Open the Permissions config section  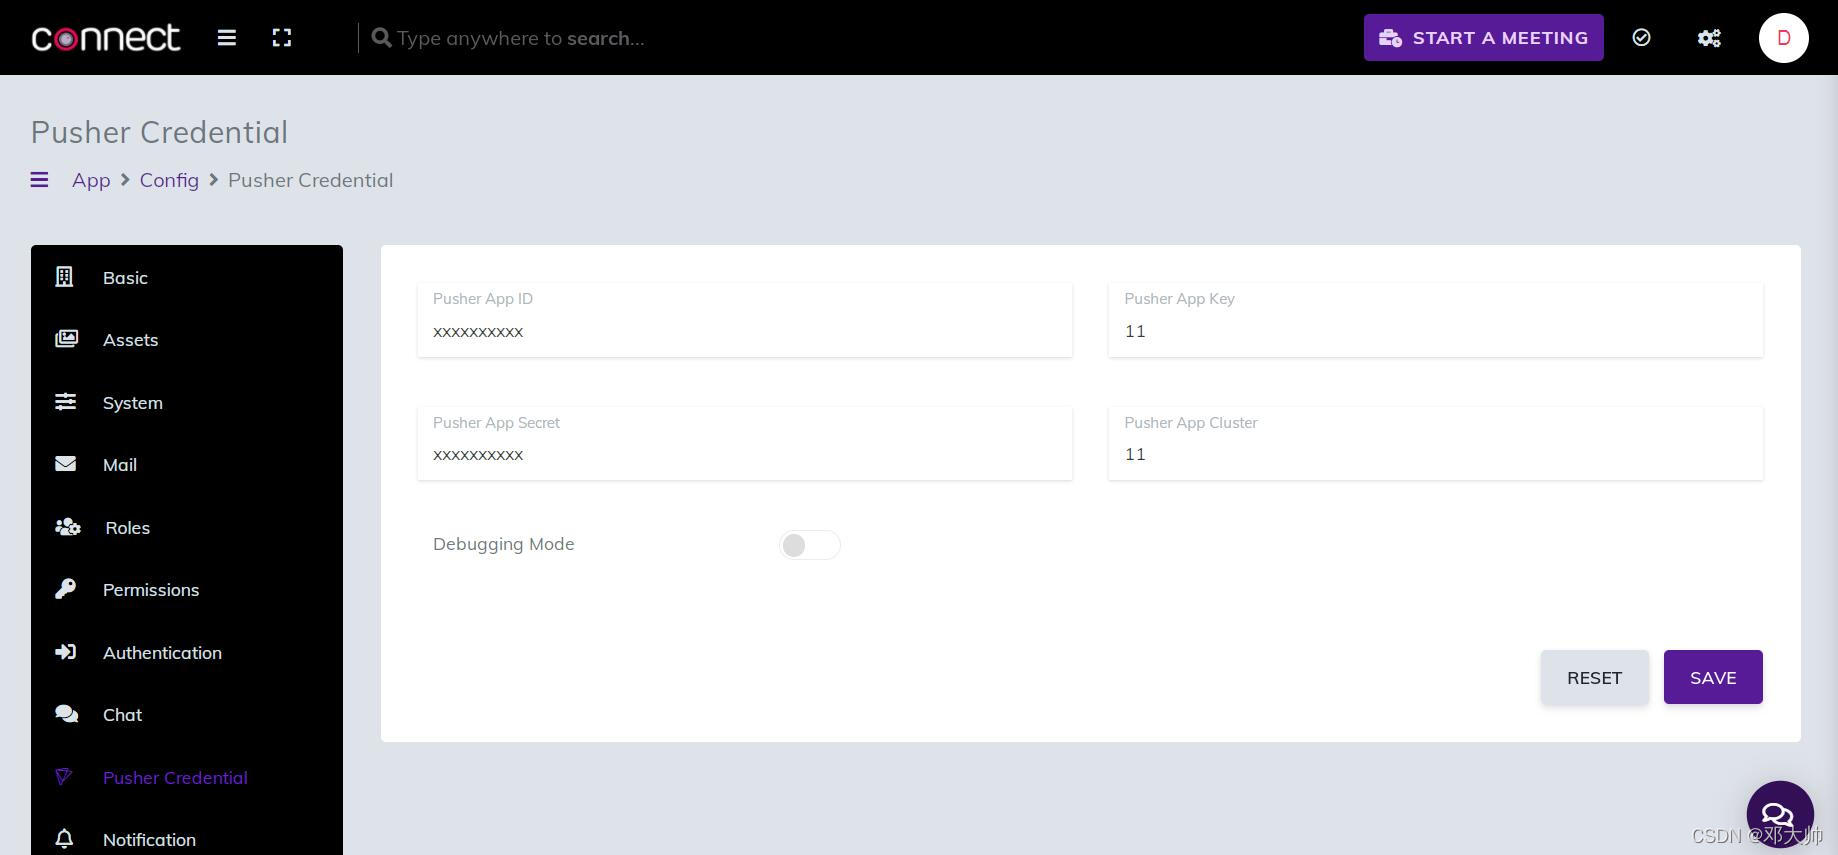tap(187, 590)
